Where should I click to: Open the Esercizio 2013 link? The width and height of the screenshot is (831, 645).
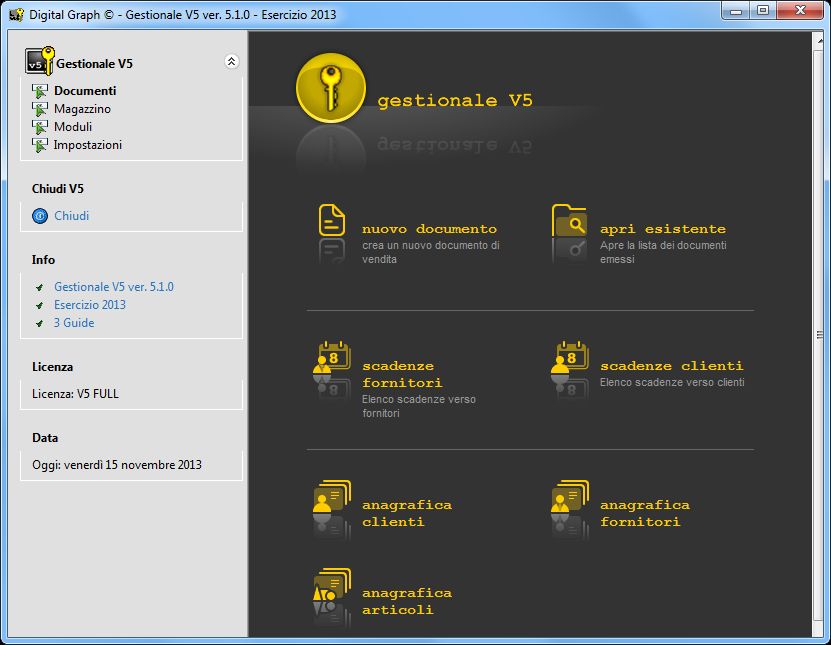pyautogui.click(x=90, y=305)
